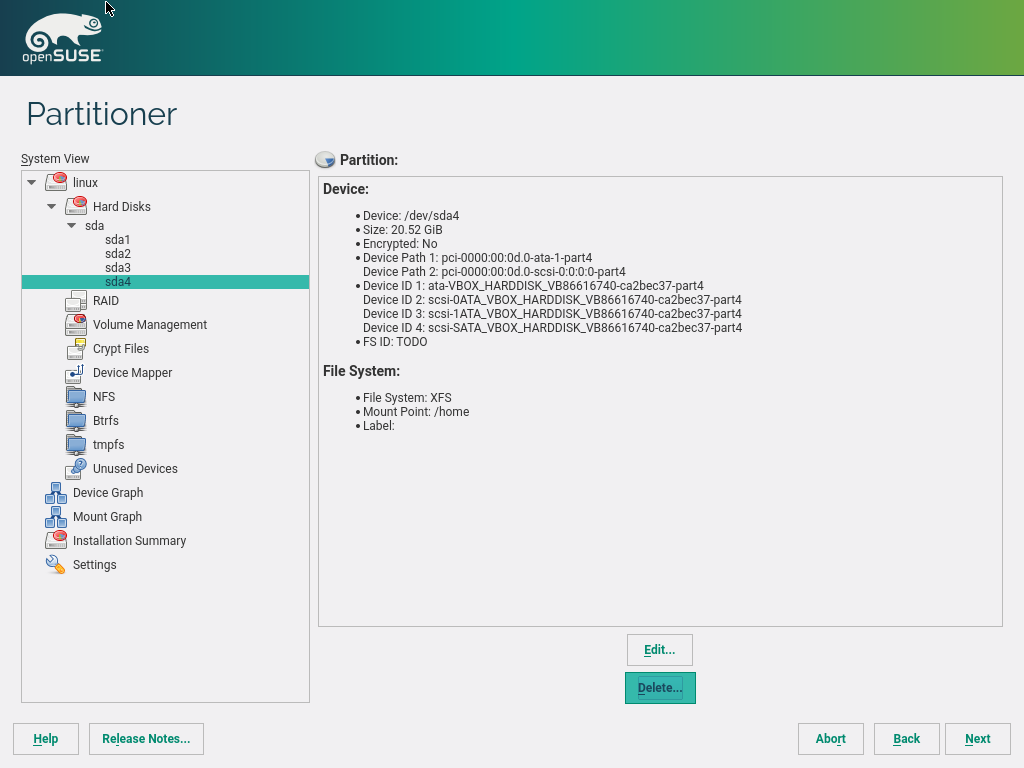Select partition sda1 in tree

point(118,240)
